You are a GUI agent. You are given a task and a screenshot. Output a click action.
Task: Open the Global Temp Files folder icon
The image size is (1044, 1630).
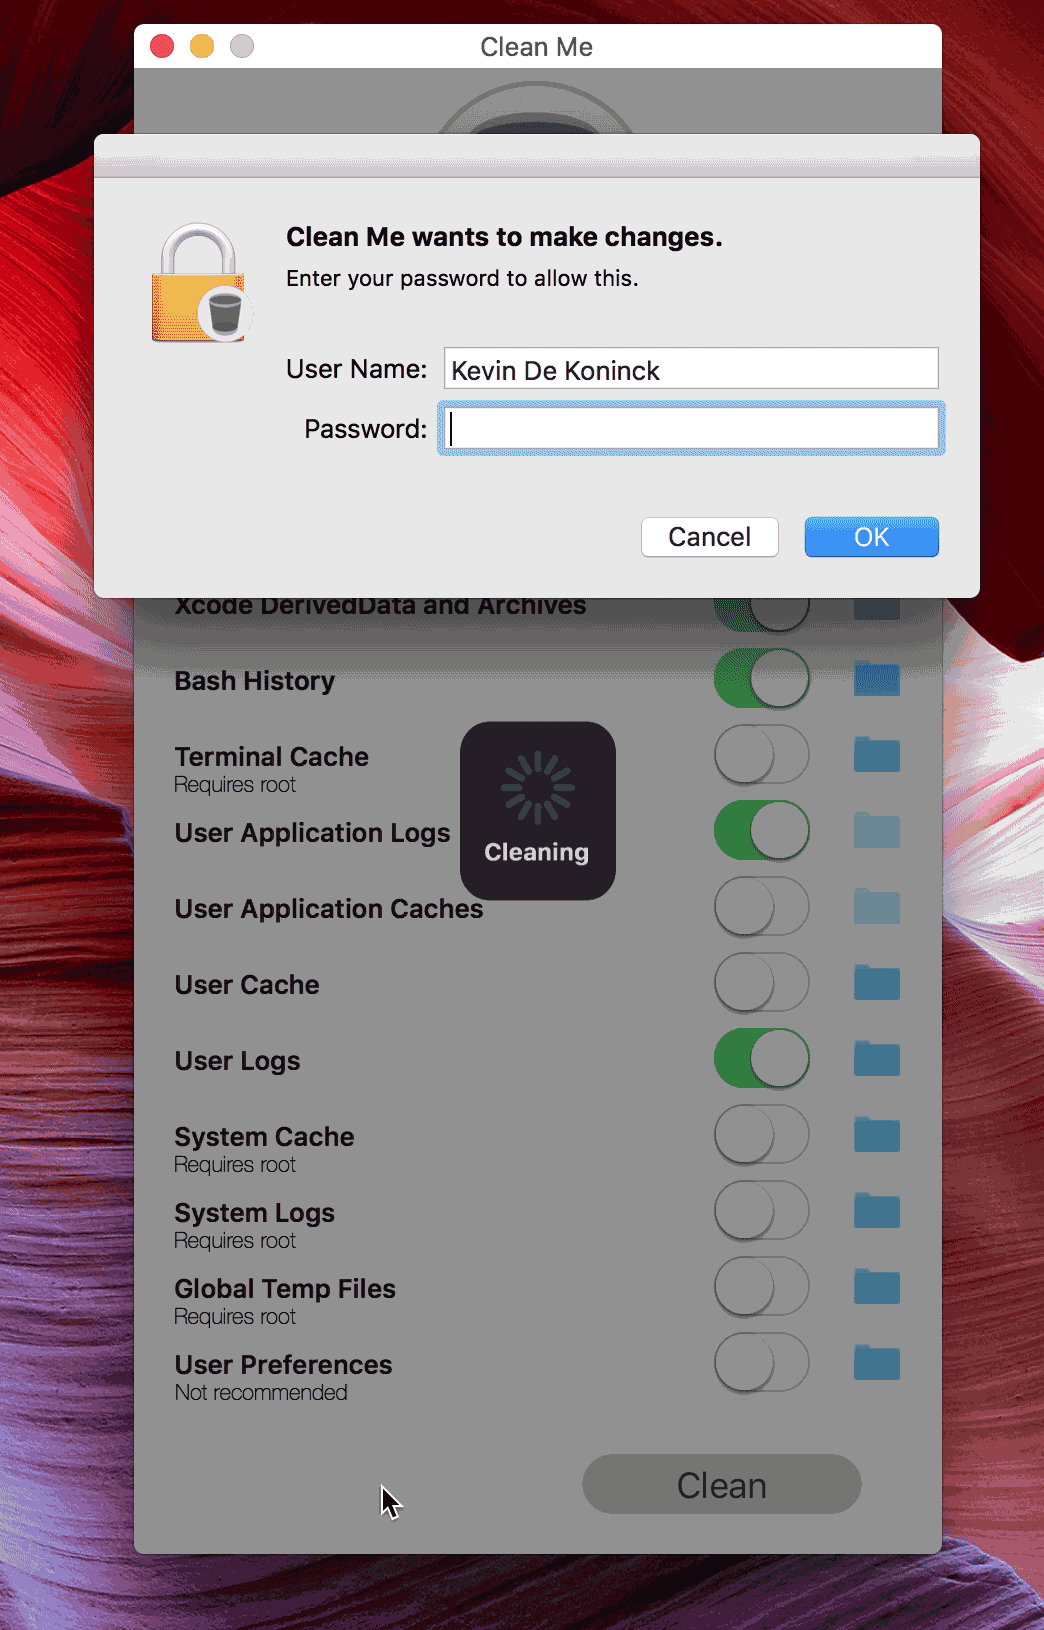[877, 1287]
